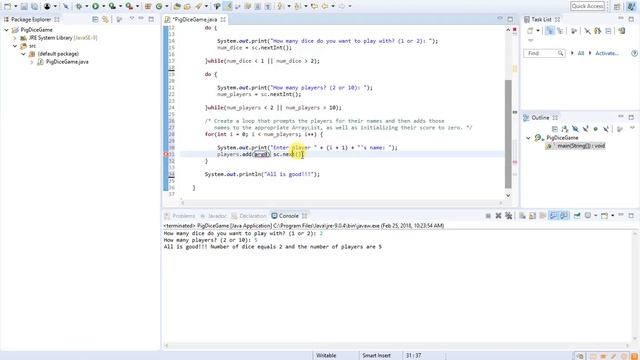
Task: Expand PigDiceGame.java in Package Explorer
Action: [31, 62]
